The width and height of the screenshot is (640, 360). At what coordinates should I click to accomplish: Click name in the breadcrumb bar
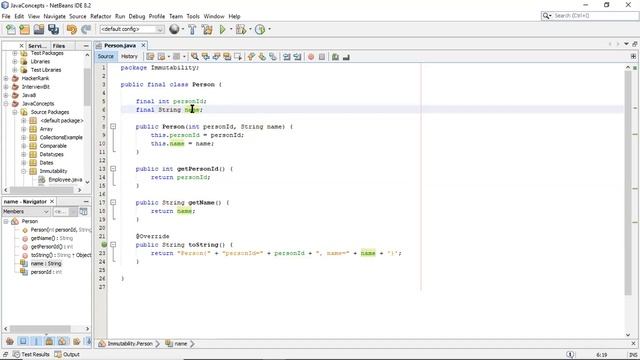176,344
